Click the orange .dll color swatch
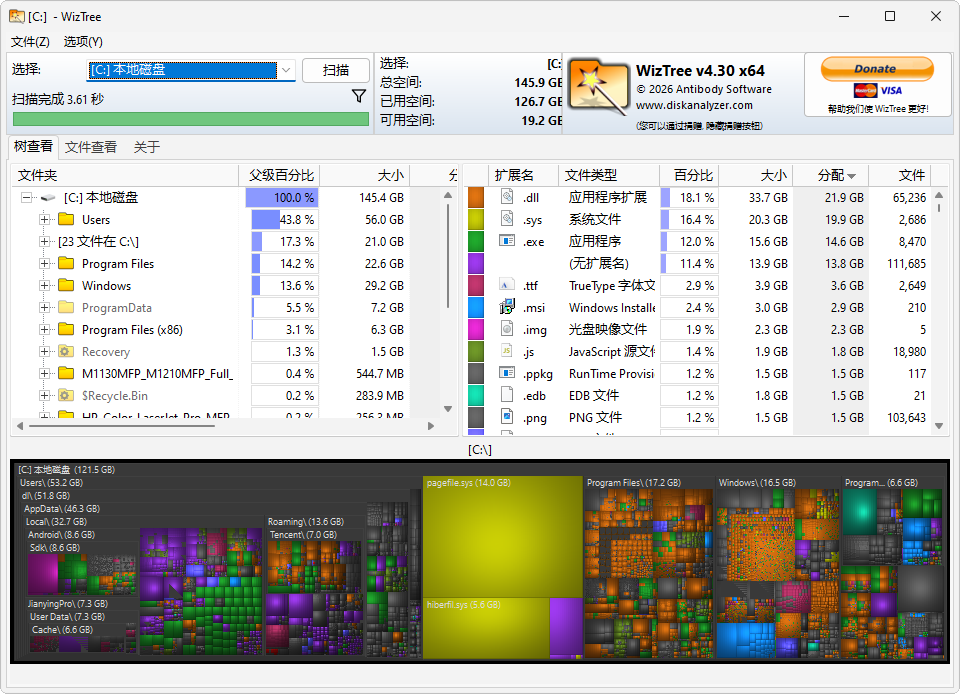This screenshot has width=960, height=694. click(x=476, y=197)
